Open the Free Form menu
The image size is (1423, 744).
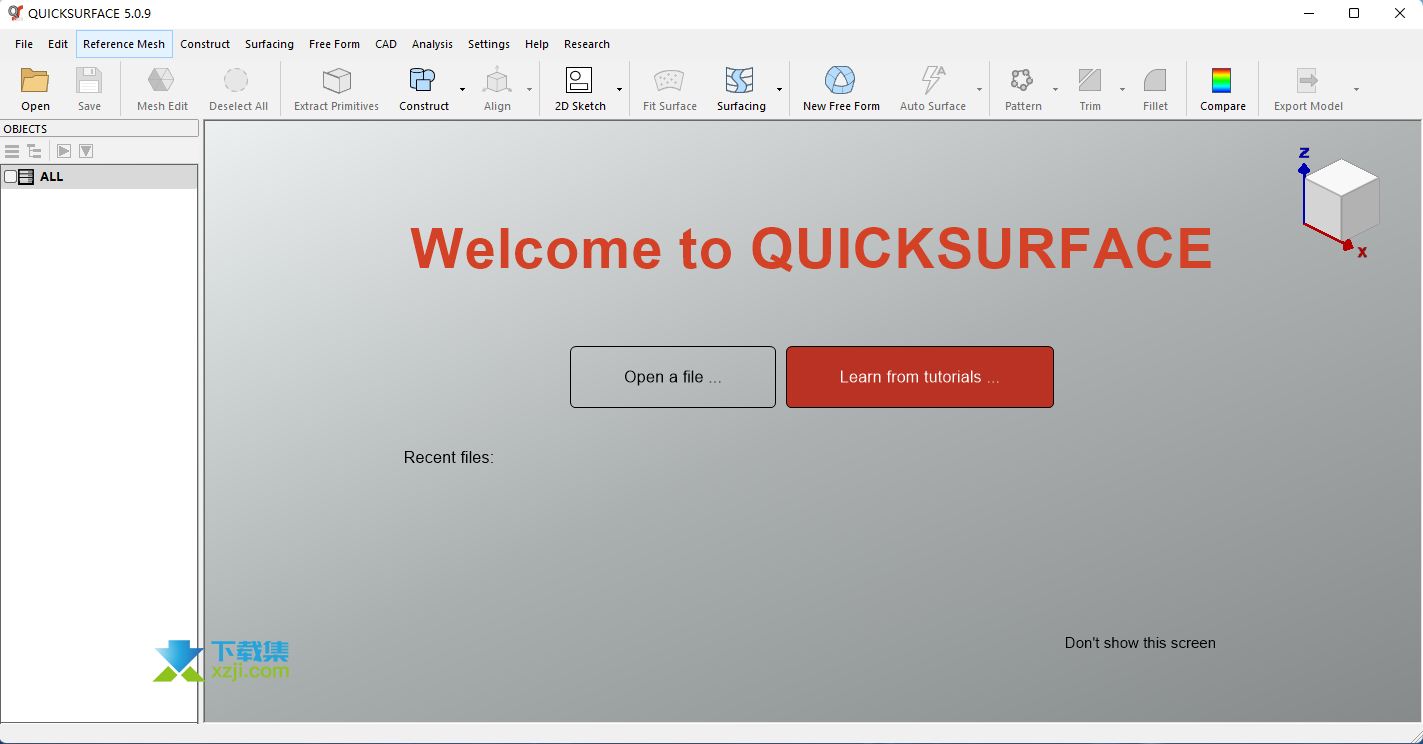[x=334, y=44]
